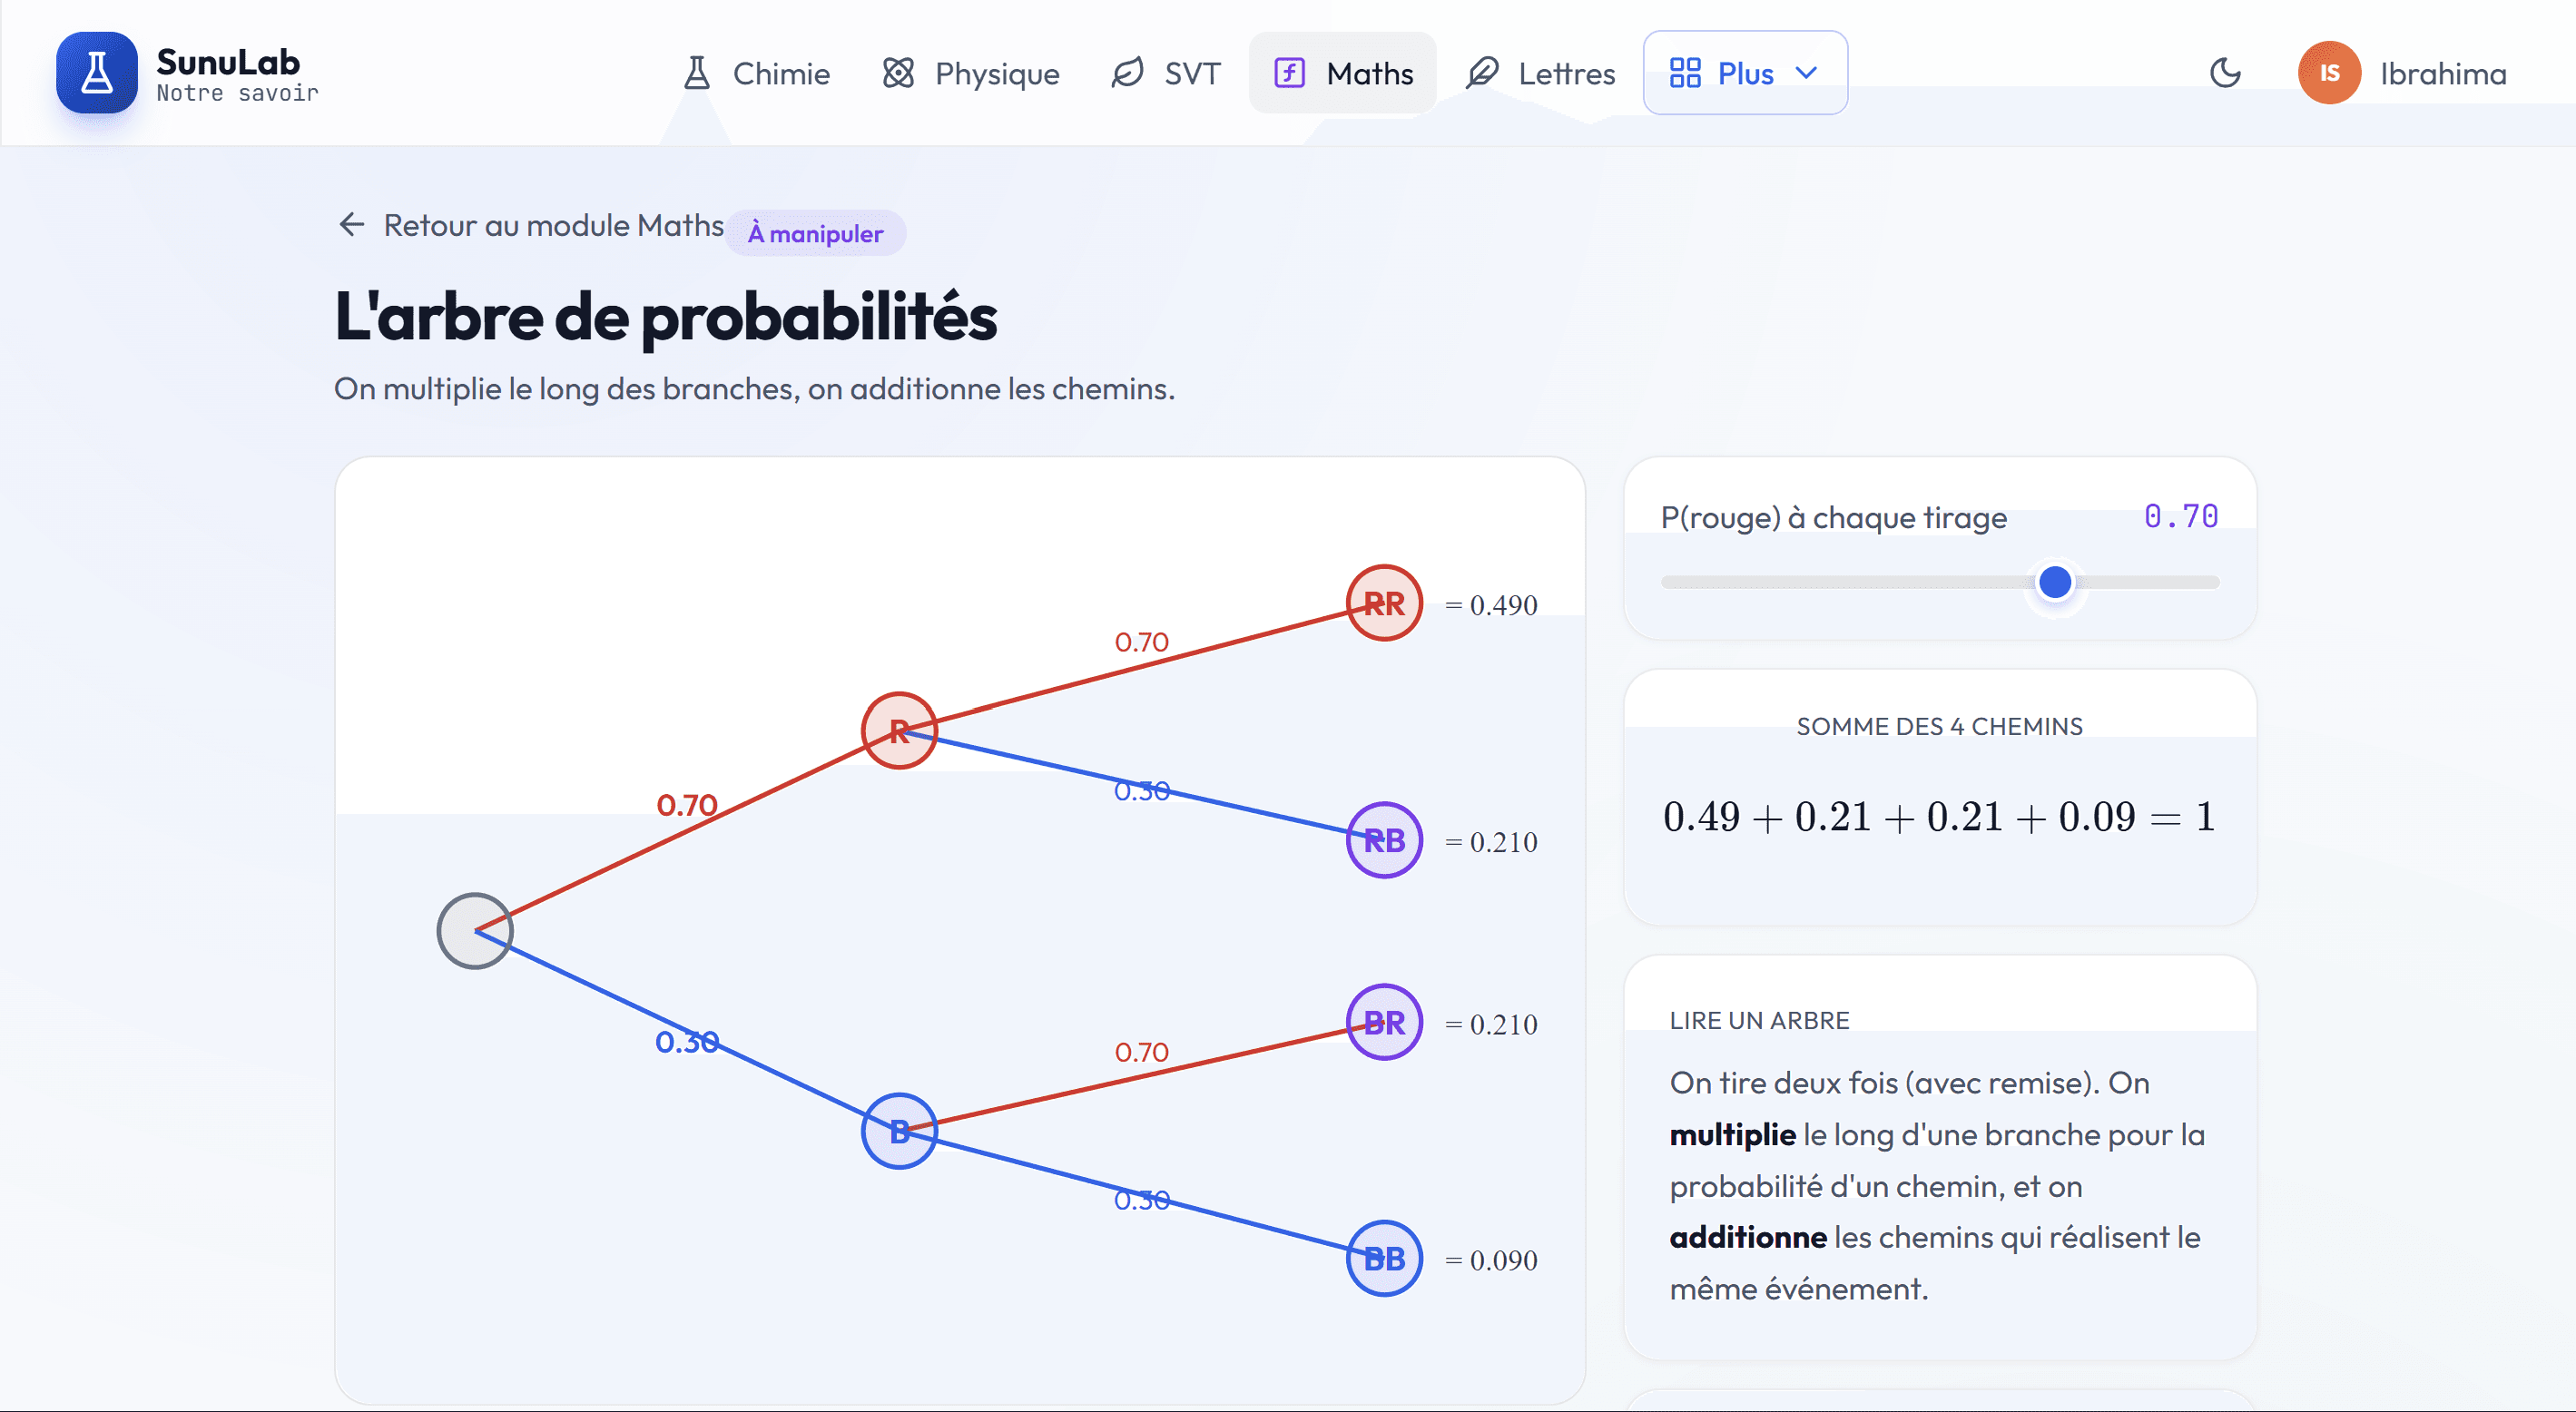
Task: Select the BB outcome node
Action: coord(1384,1259)
